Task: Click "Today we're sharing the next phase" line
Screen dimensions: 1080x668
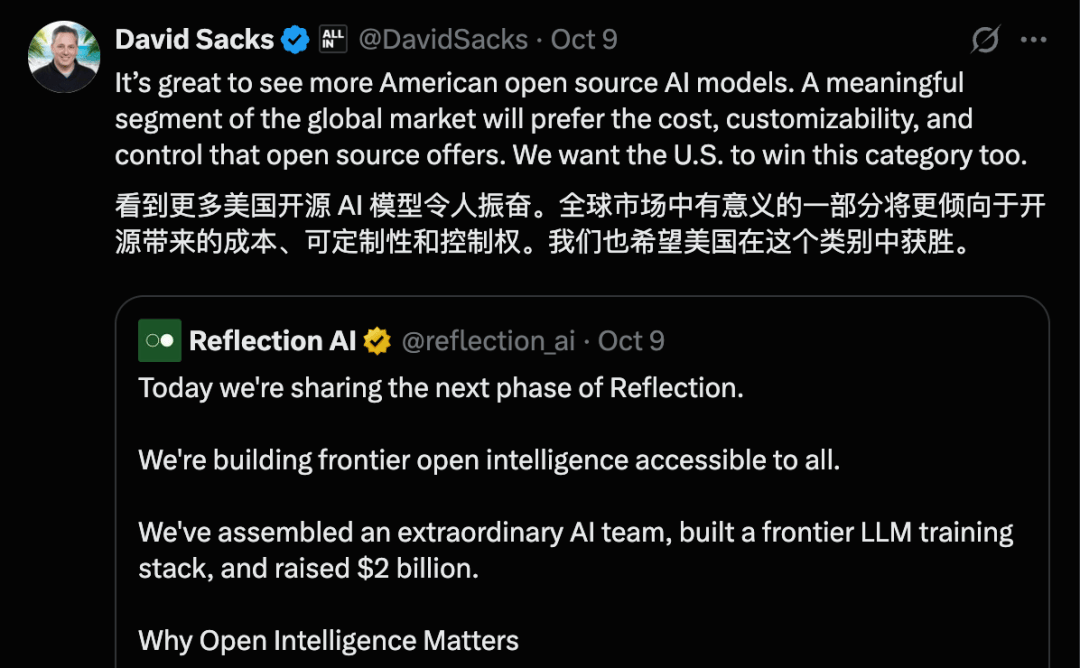Action: 440,388
